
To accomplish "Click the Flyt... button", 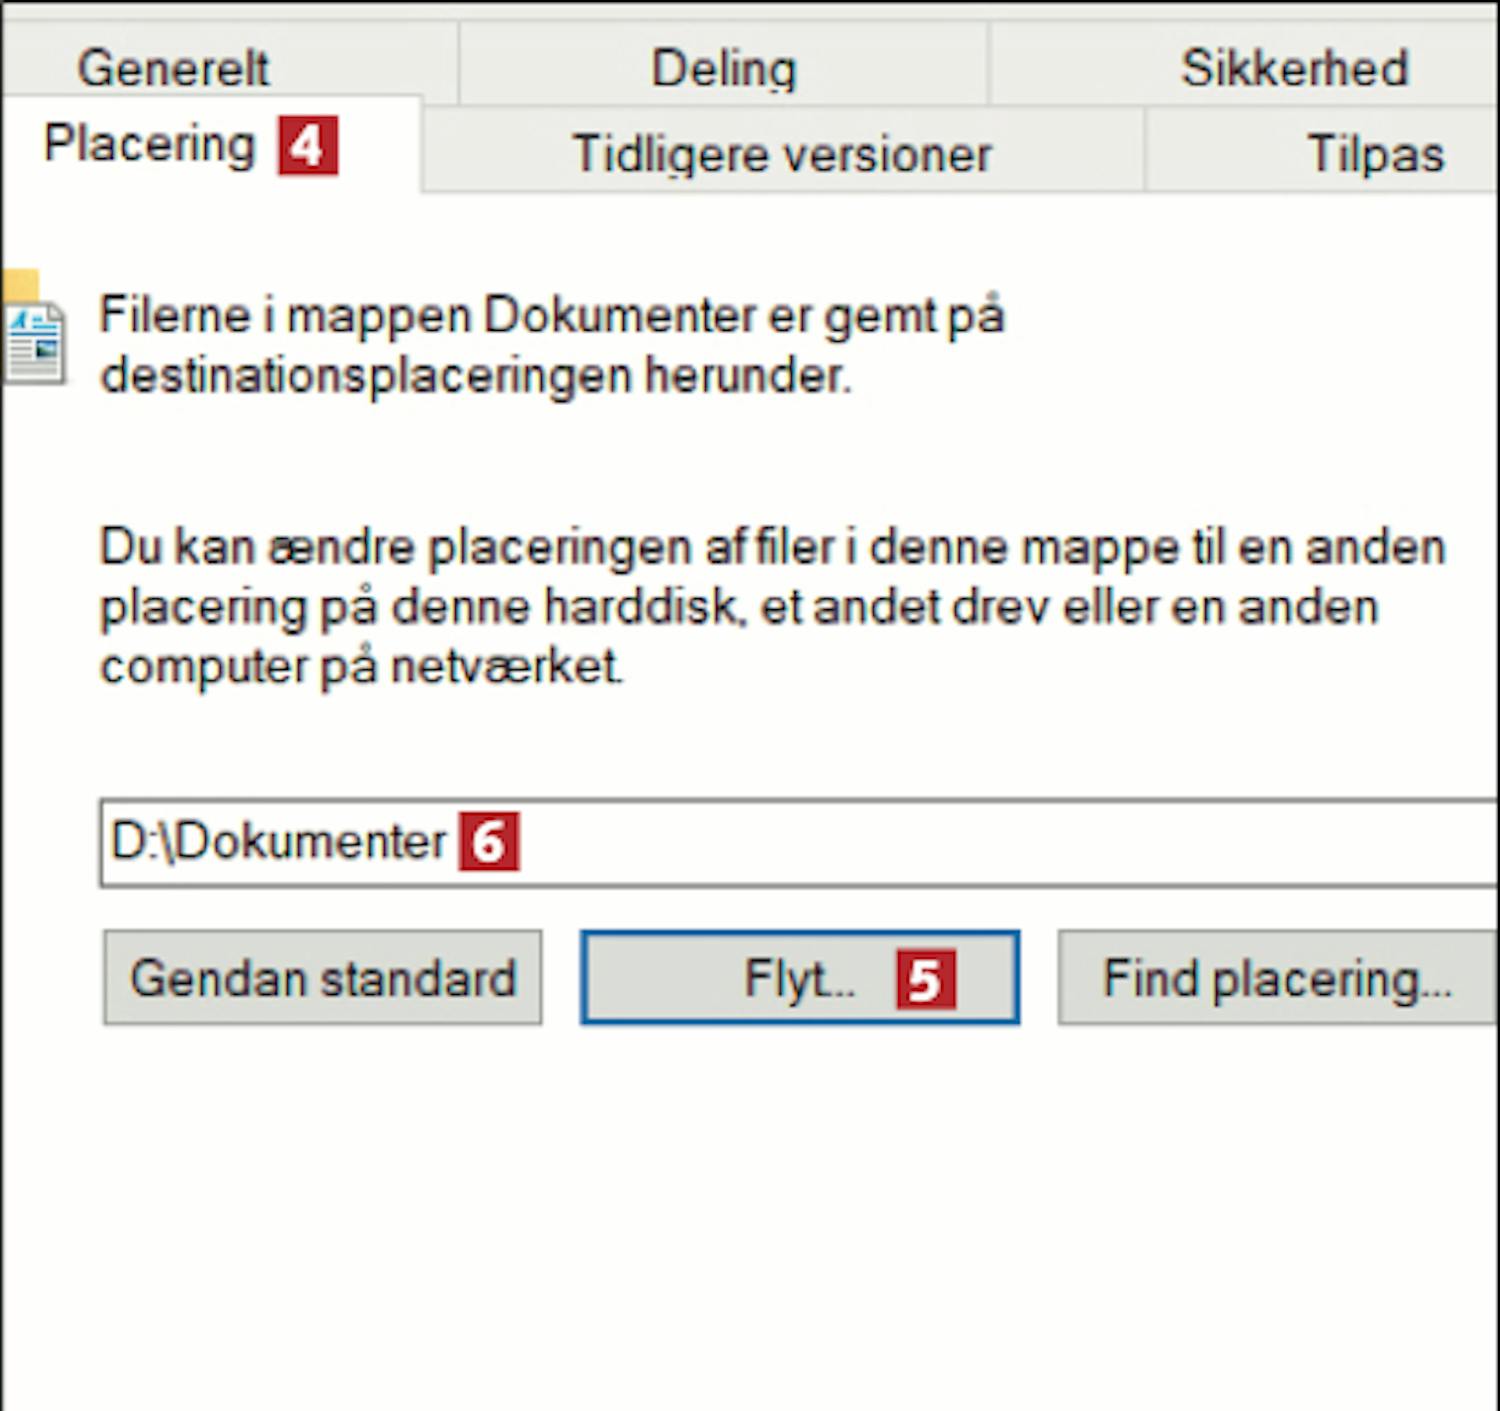I will (798, 978).
